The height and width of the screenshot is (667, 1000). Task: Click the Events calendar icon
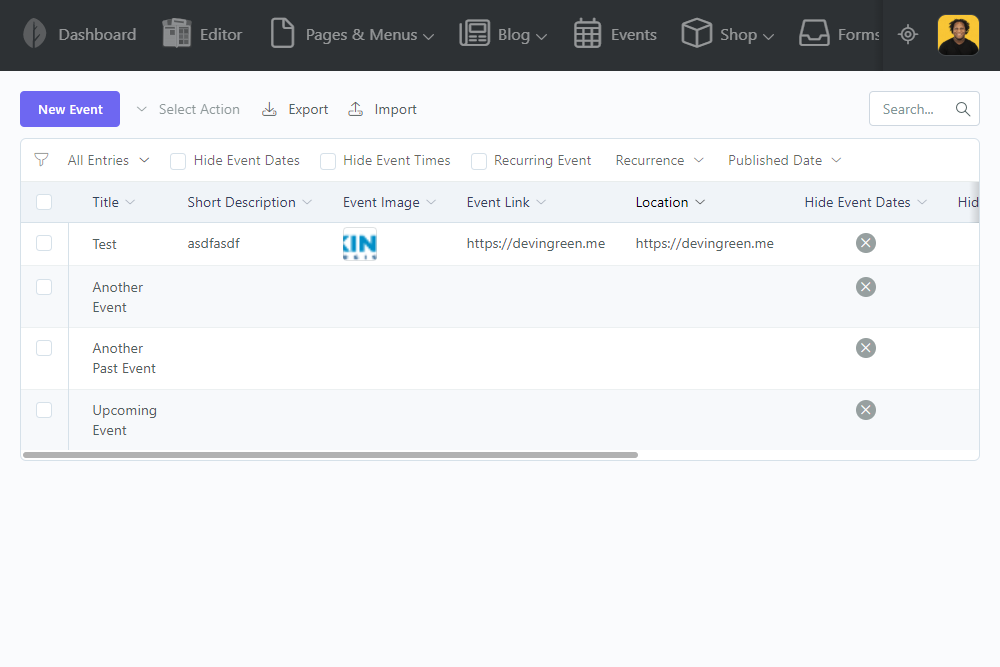click(x=587, y=34)
